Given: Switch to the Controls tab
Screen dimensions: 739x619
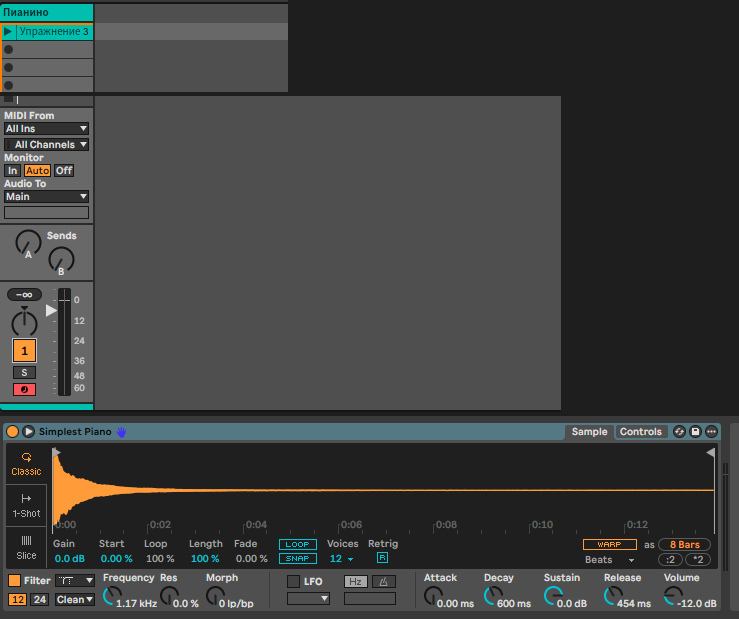Looking at the screenshot, I should pos(640,431).
